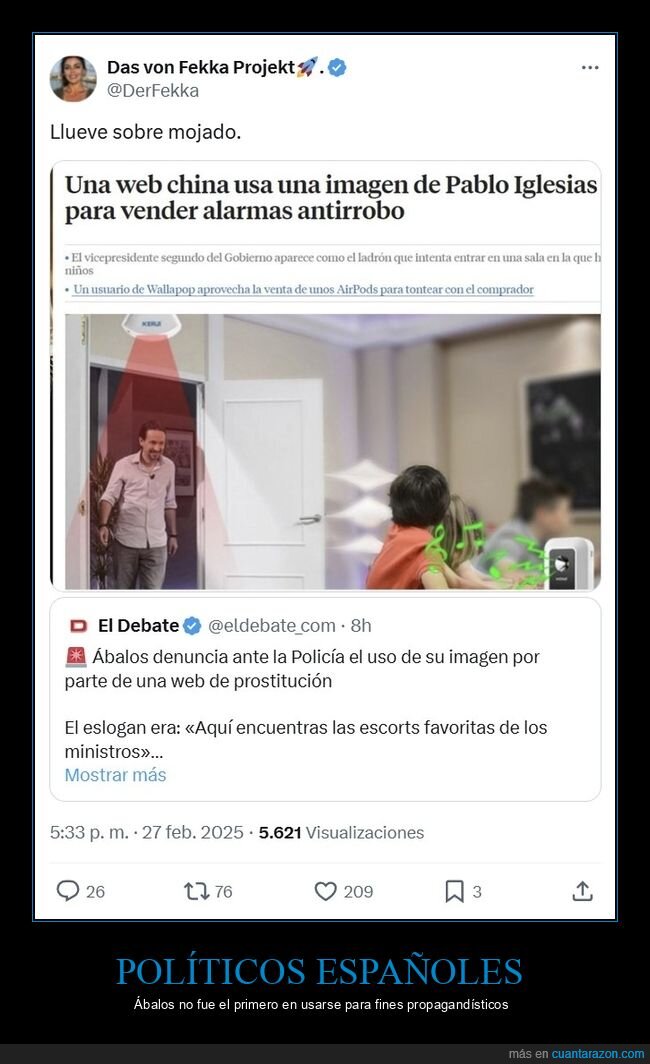The width and height of the screenshot is (650, 1064).
Task: Click the reply speech bubble icon
Action: pos(68,890)
